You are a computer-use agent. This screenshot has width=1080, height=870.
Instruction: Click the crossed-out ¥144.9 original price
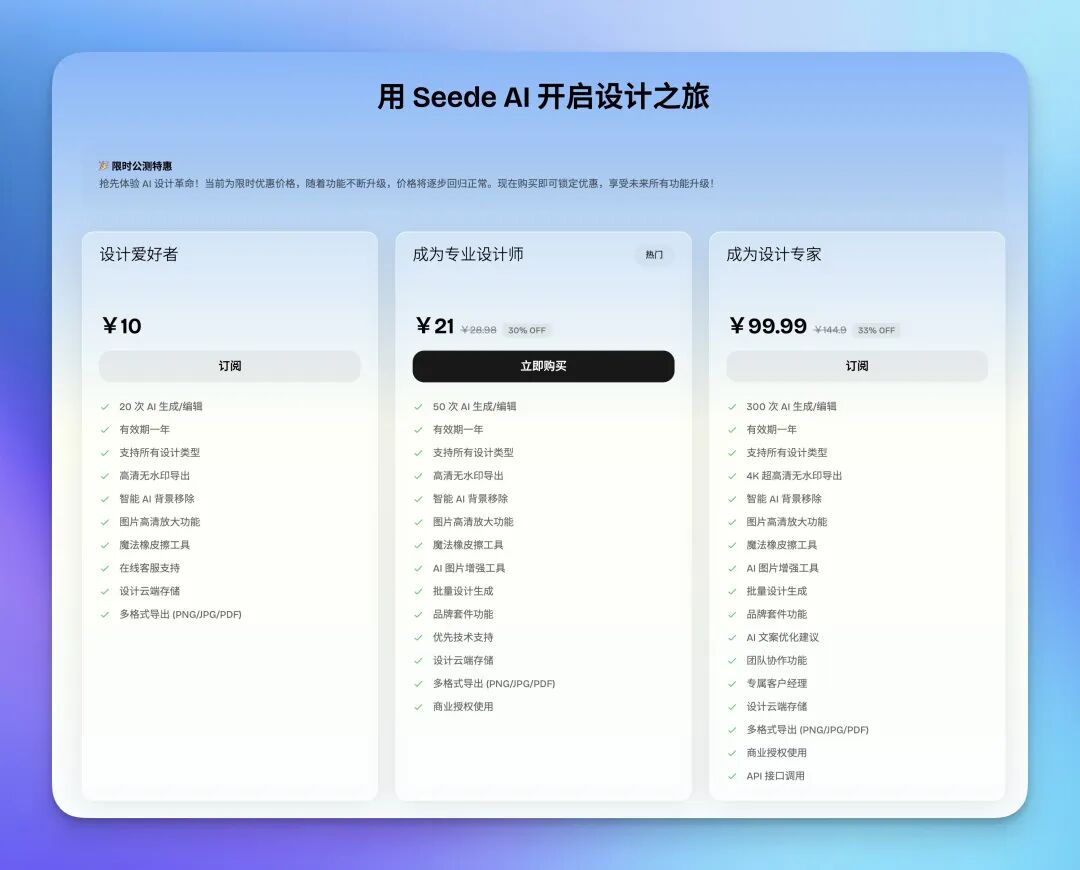[x=830, y=331]
